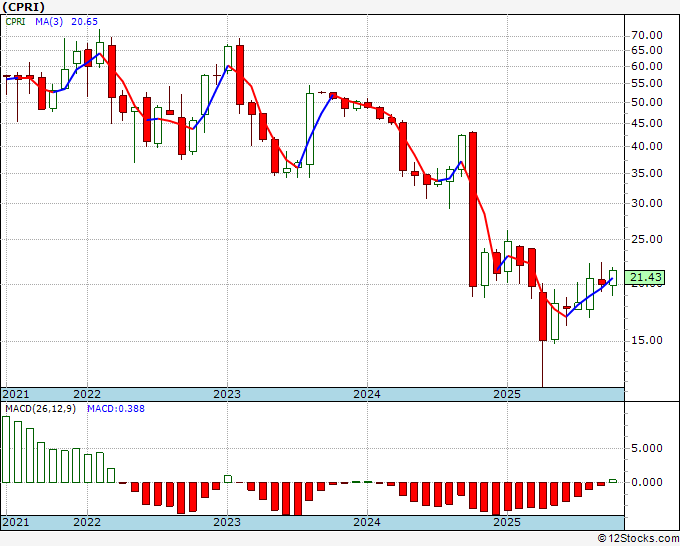Viewport: 680px width, 546px height.
Task: Click 2024 on the MACD timeline
Action: pos(367,522)
